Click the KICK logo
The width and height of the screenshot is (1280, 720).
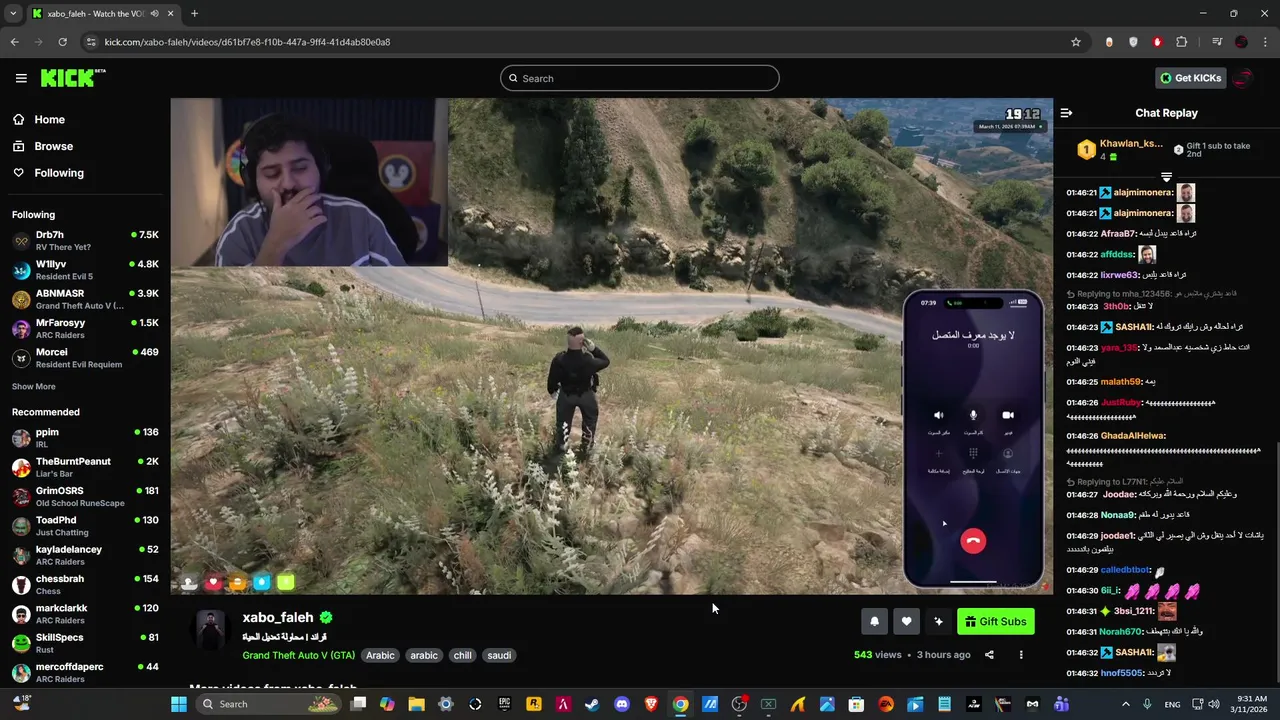coord(73,78)
